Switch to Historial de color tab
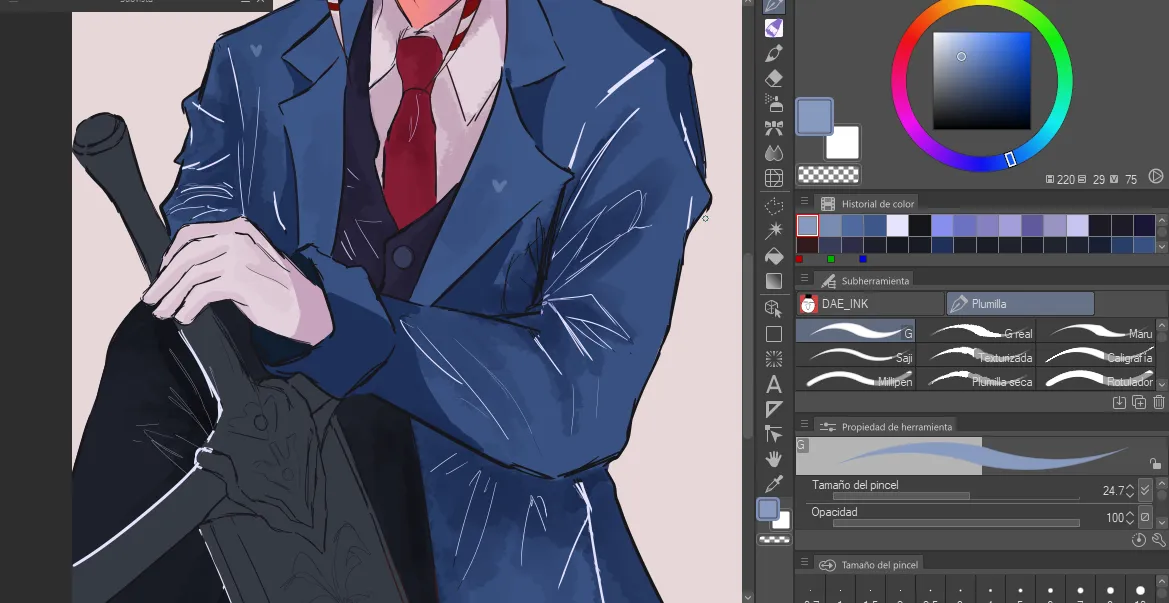 click(x=866, y=203)
